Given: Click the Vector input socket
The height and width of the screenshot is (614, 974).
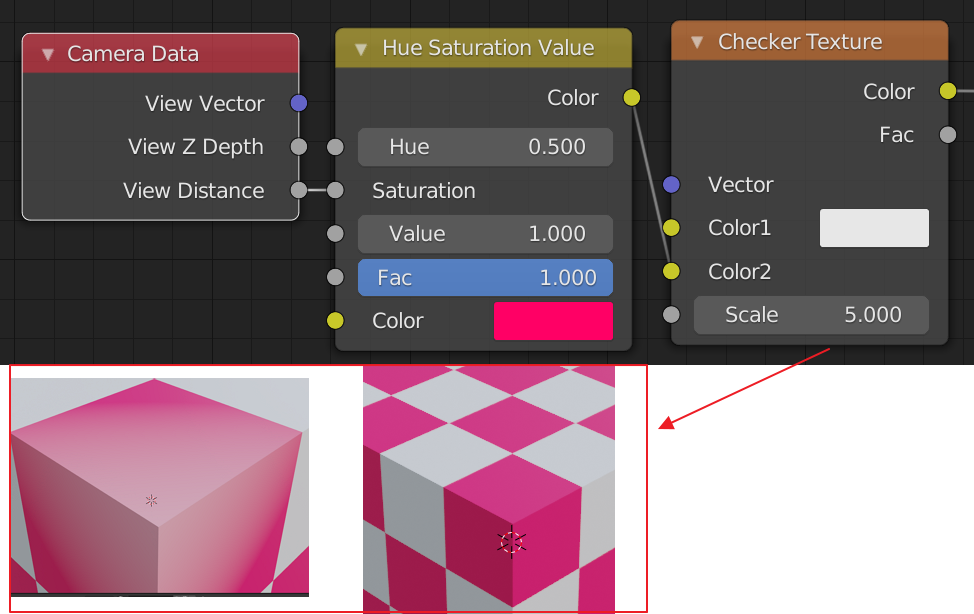Looking at the screenshot, I should pyautogui.click(x=671, y=185).
